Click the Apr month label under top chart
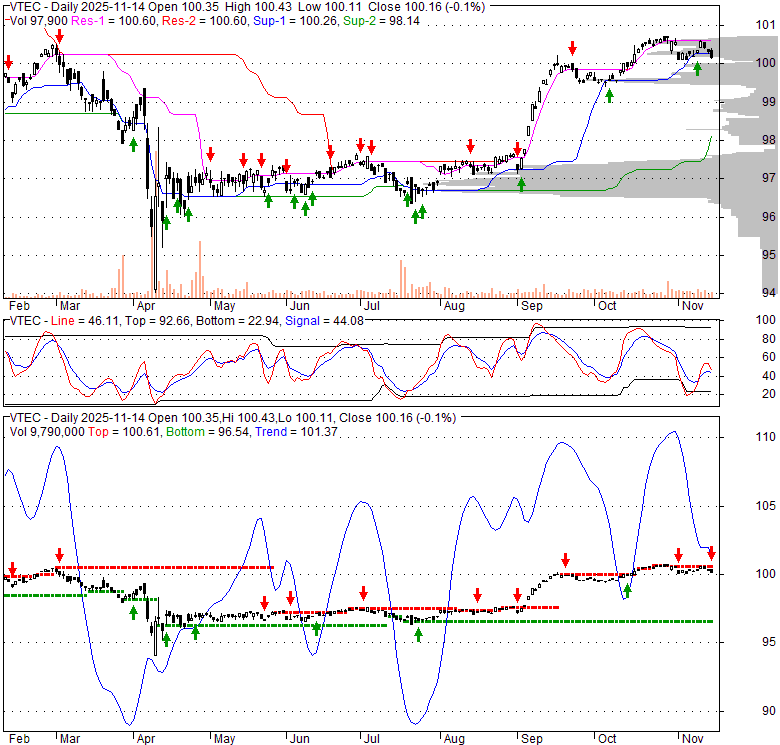Image resolution: width=780 pixels, height=745 pixels. click(146, 303)
